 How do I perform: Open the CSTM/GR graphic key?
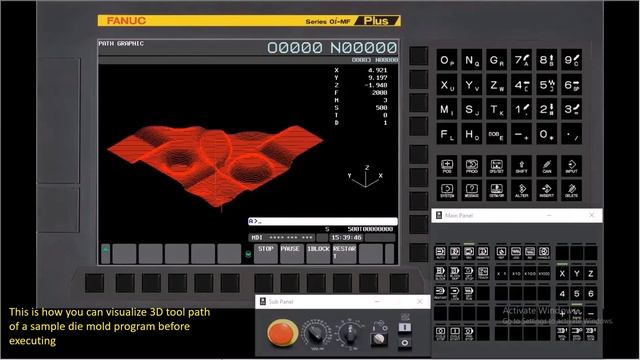[497, 191]
